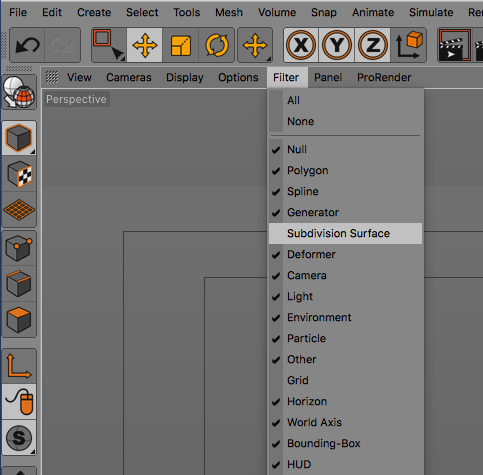The width and height of the screenshot is (483, 475).
Task: Activate the Move tool
Action: coord(145,45)
